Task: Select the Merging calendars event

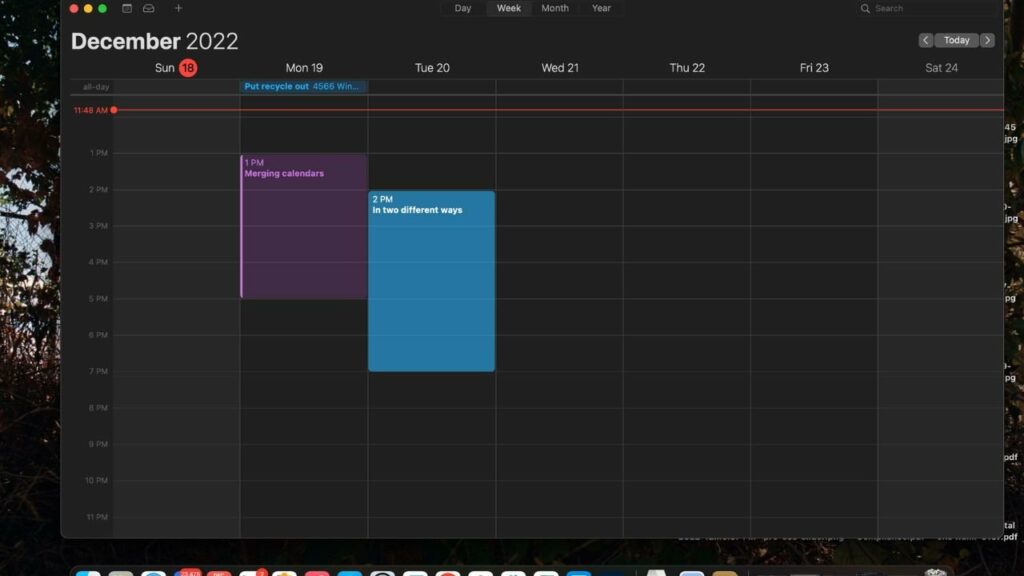Action: tap(304, 226)
